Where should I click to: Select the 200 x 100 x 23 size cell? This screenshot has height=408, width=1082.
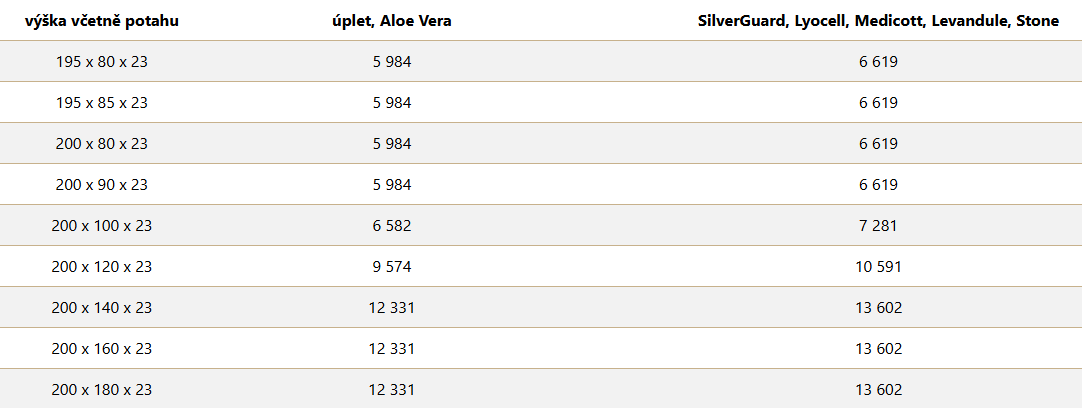102,226
